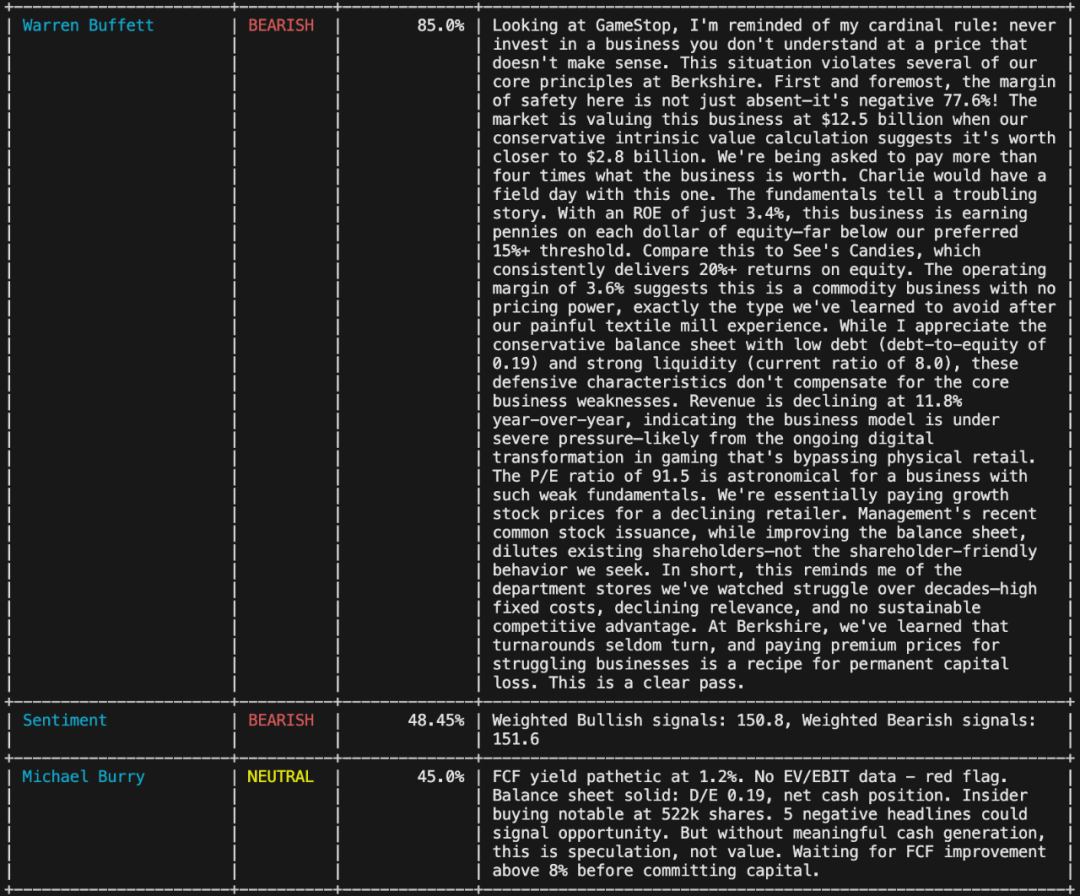Click the line starting 'buying notable at 522k shares'
Viewport: 1080px width, 896px height.
[x=760, y=815]
